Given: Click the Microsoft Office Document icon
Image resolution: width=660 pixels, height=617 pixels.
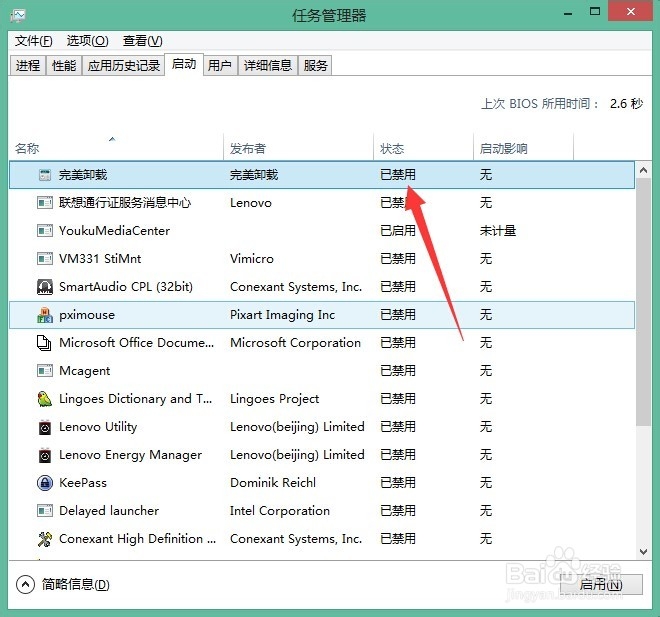Looking at the screenshot, I should point(44,343).
